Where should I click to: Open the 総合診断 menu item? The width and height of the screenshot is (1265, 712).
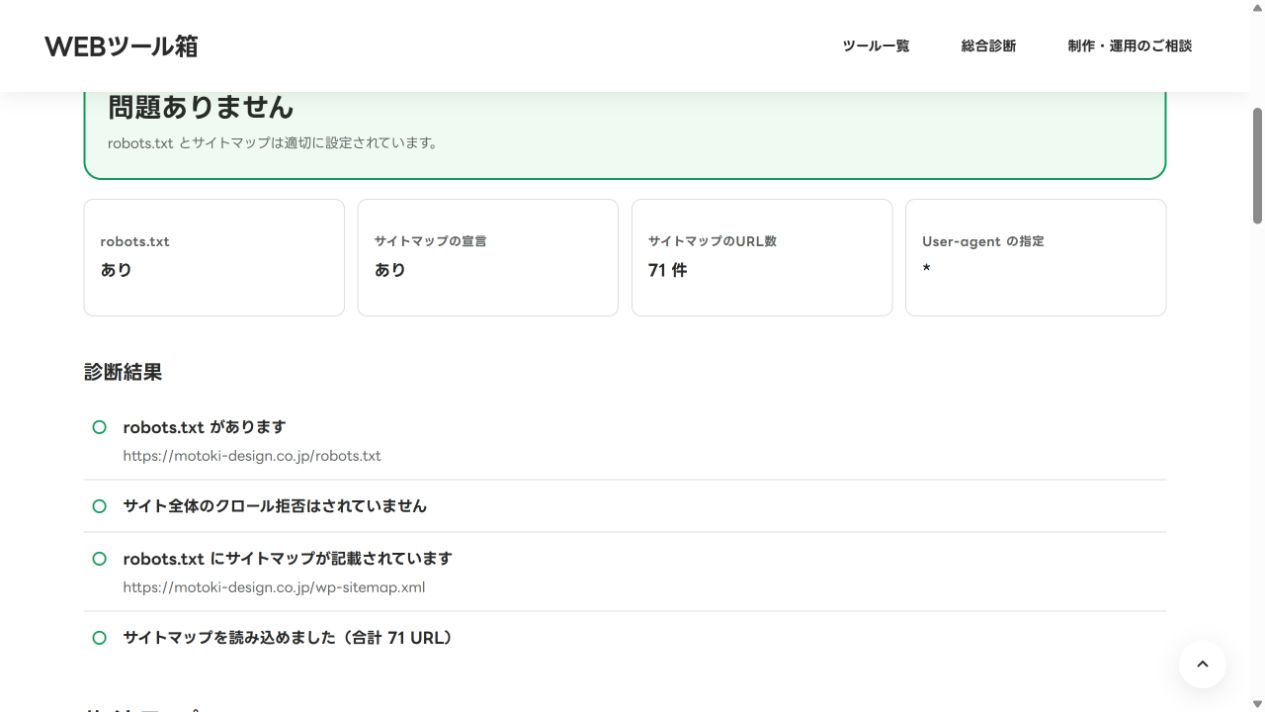988,46
